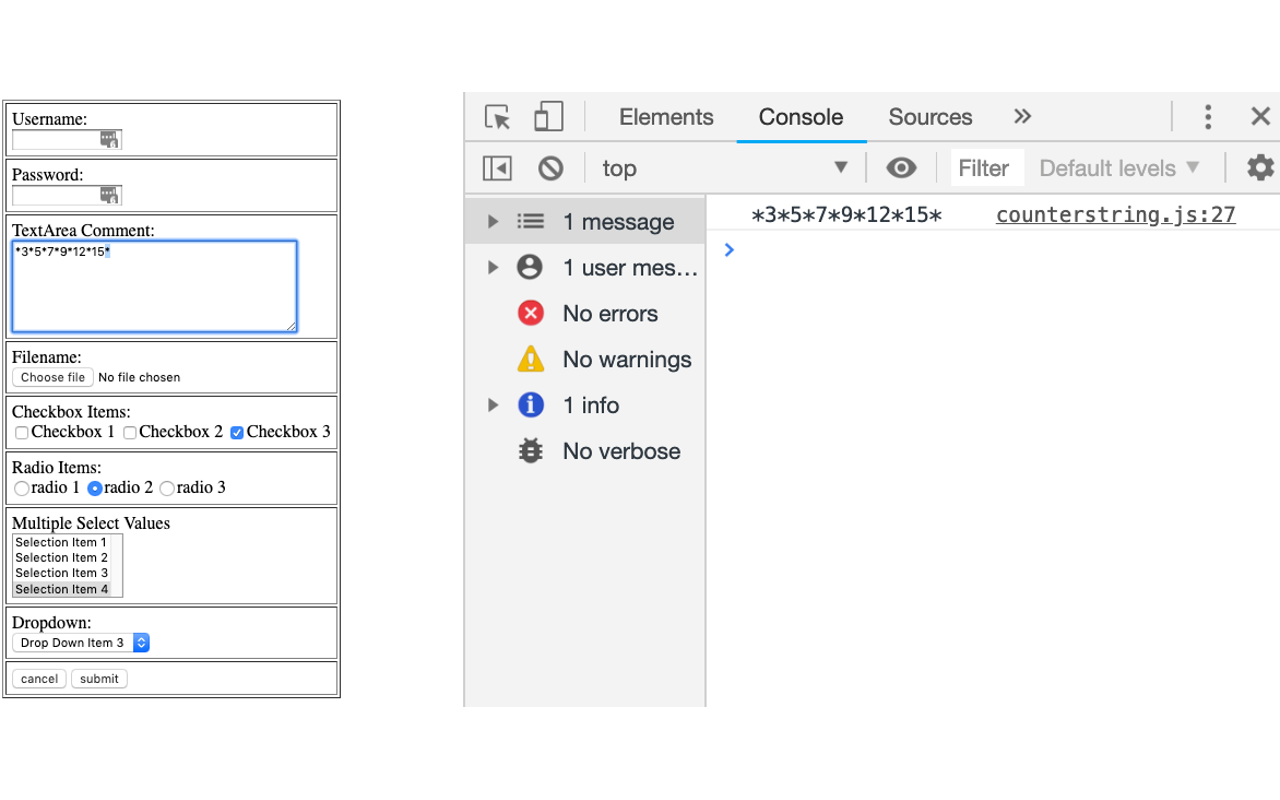Check Checkbox 1
The image size is (1280, 800).
(x=21, y=433)
